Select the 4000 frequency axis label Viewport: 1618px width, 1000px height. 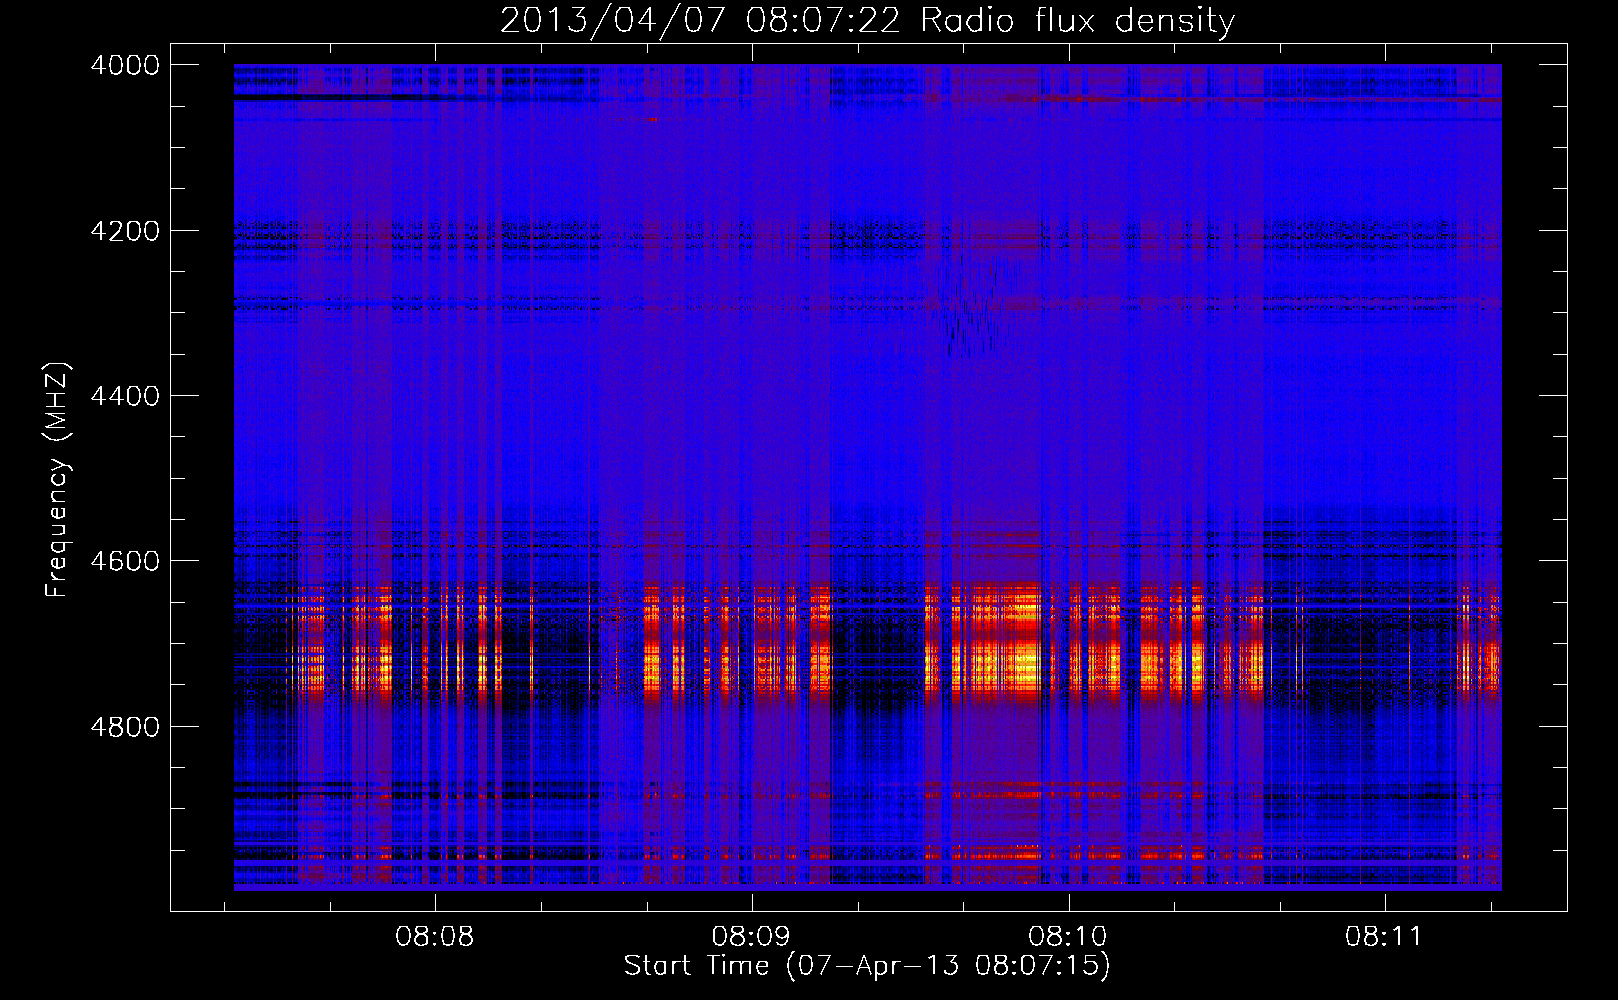tap(125, 65)
